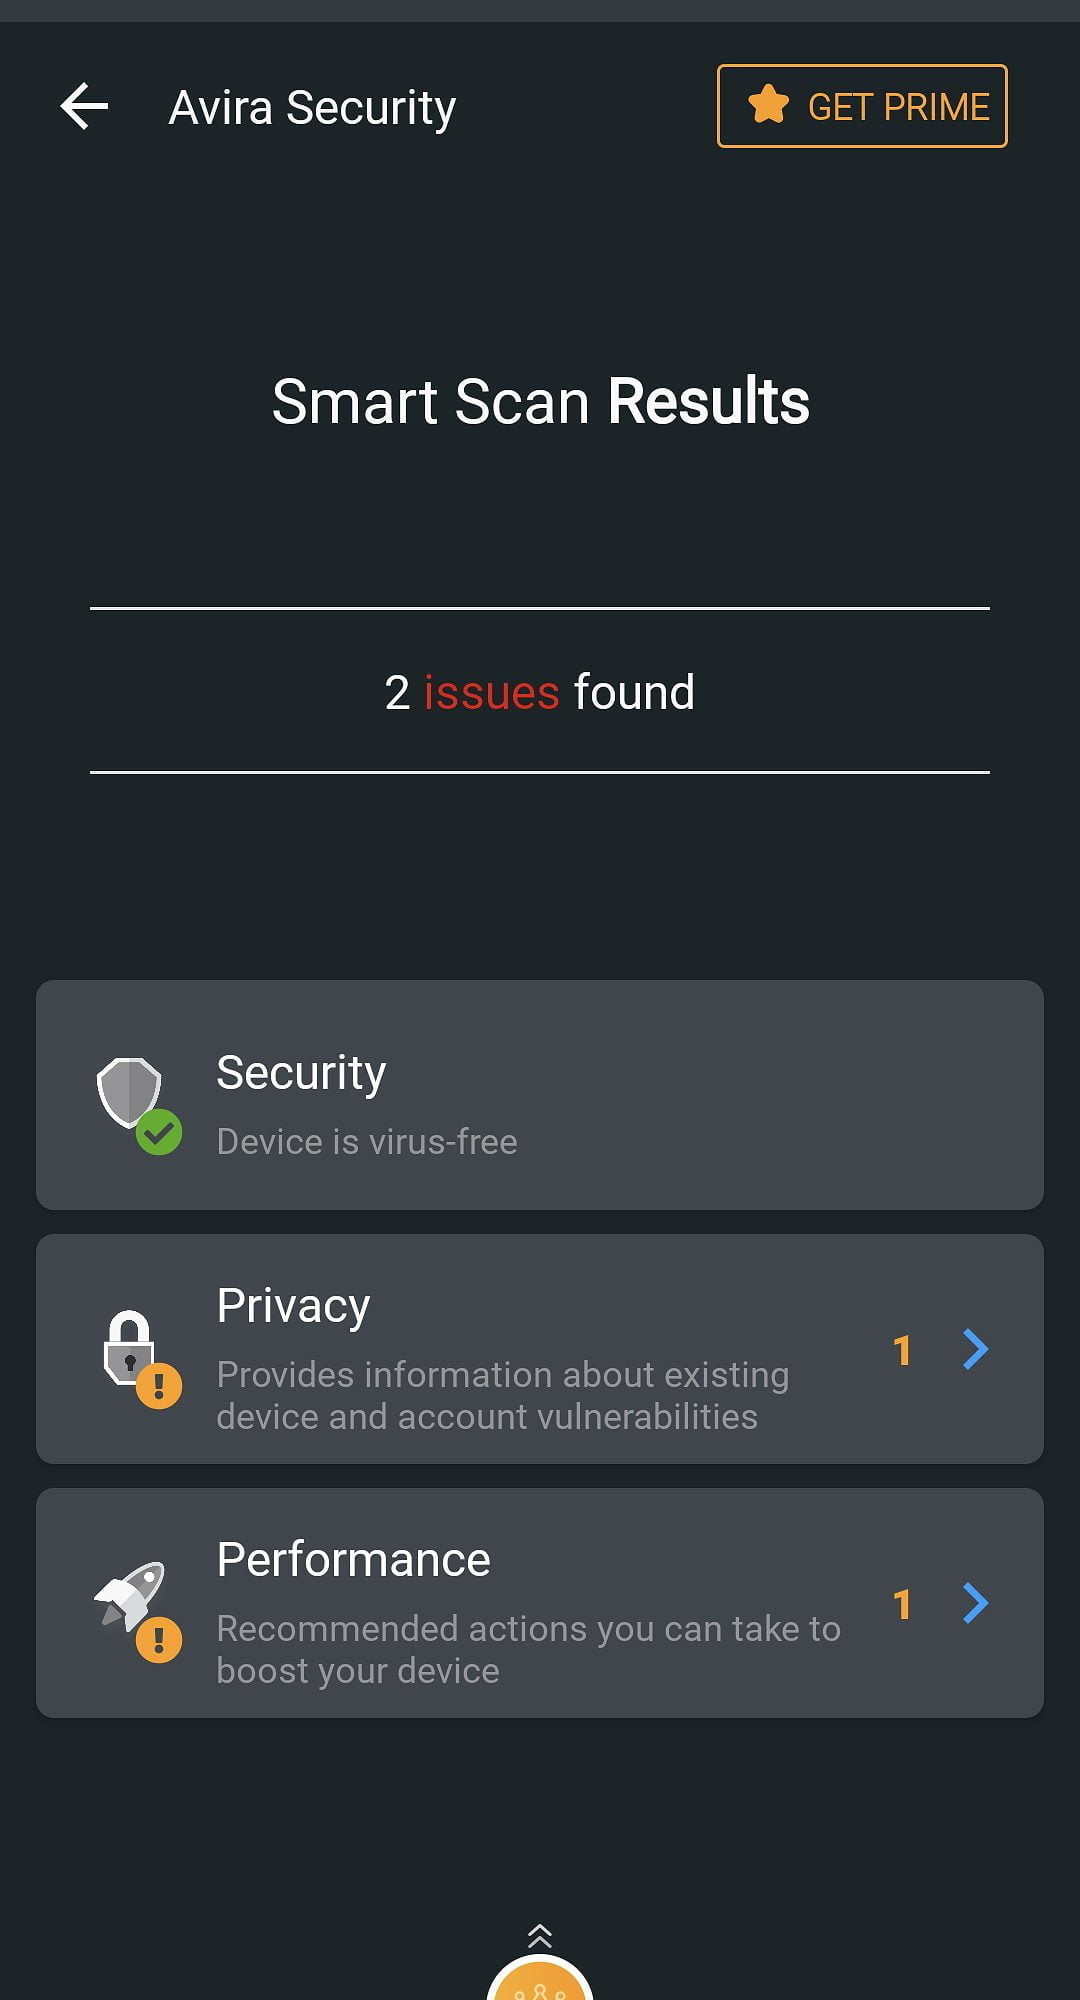Image resolution: width=1080 pixels, height=2000 pixels.
Task: Tap the double up-arrow icon
Action: [540, 1936]
